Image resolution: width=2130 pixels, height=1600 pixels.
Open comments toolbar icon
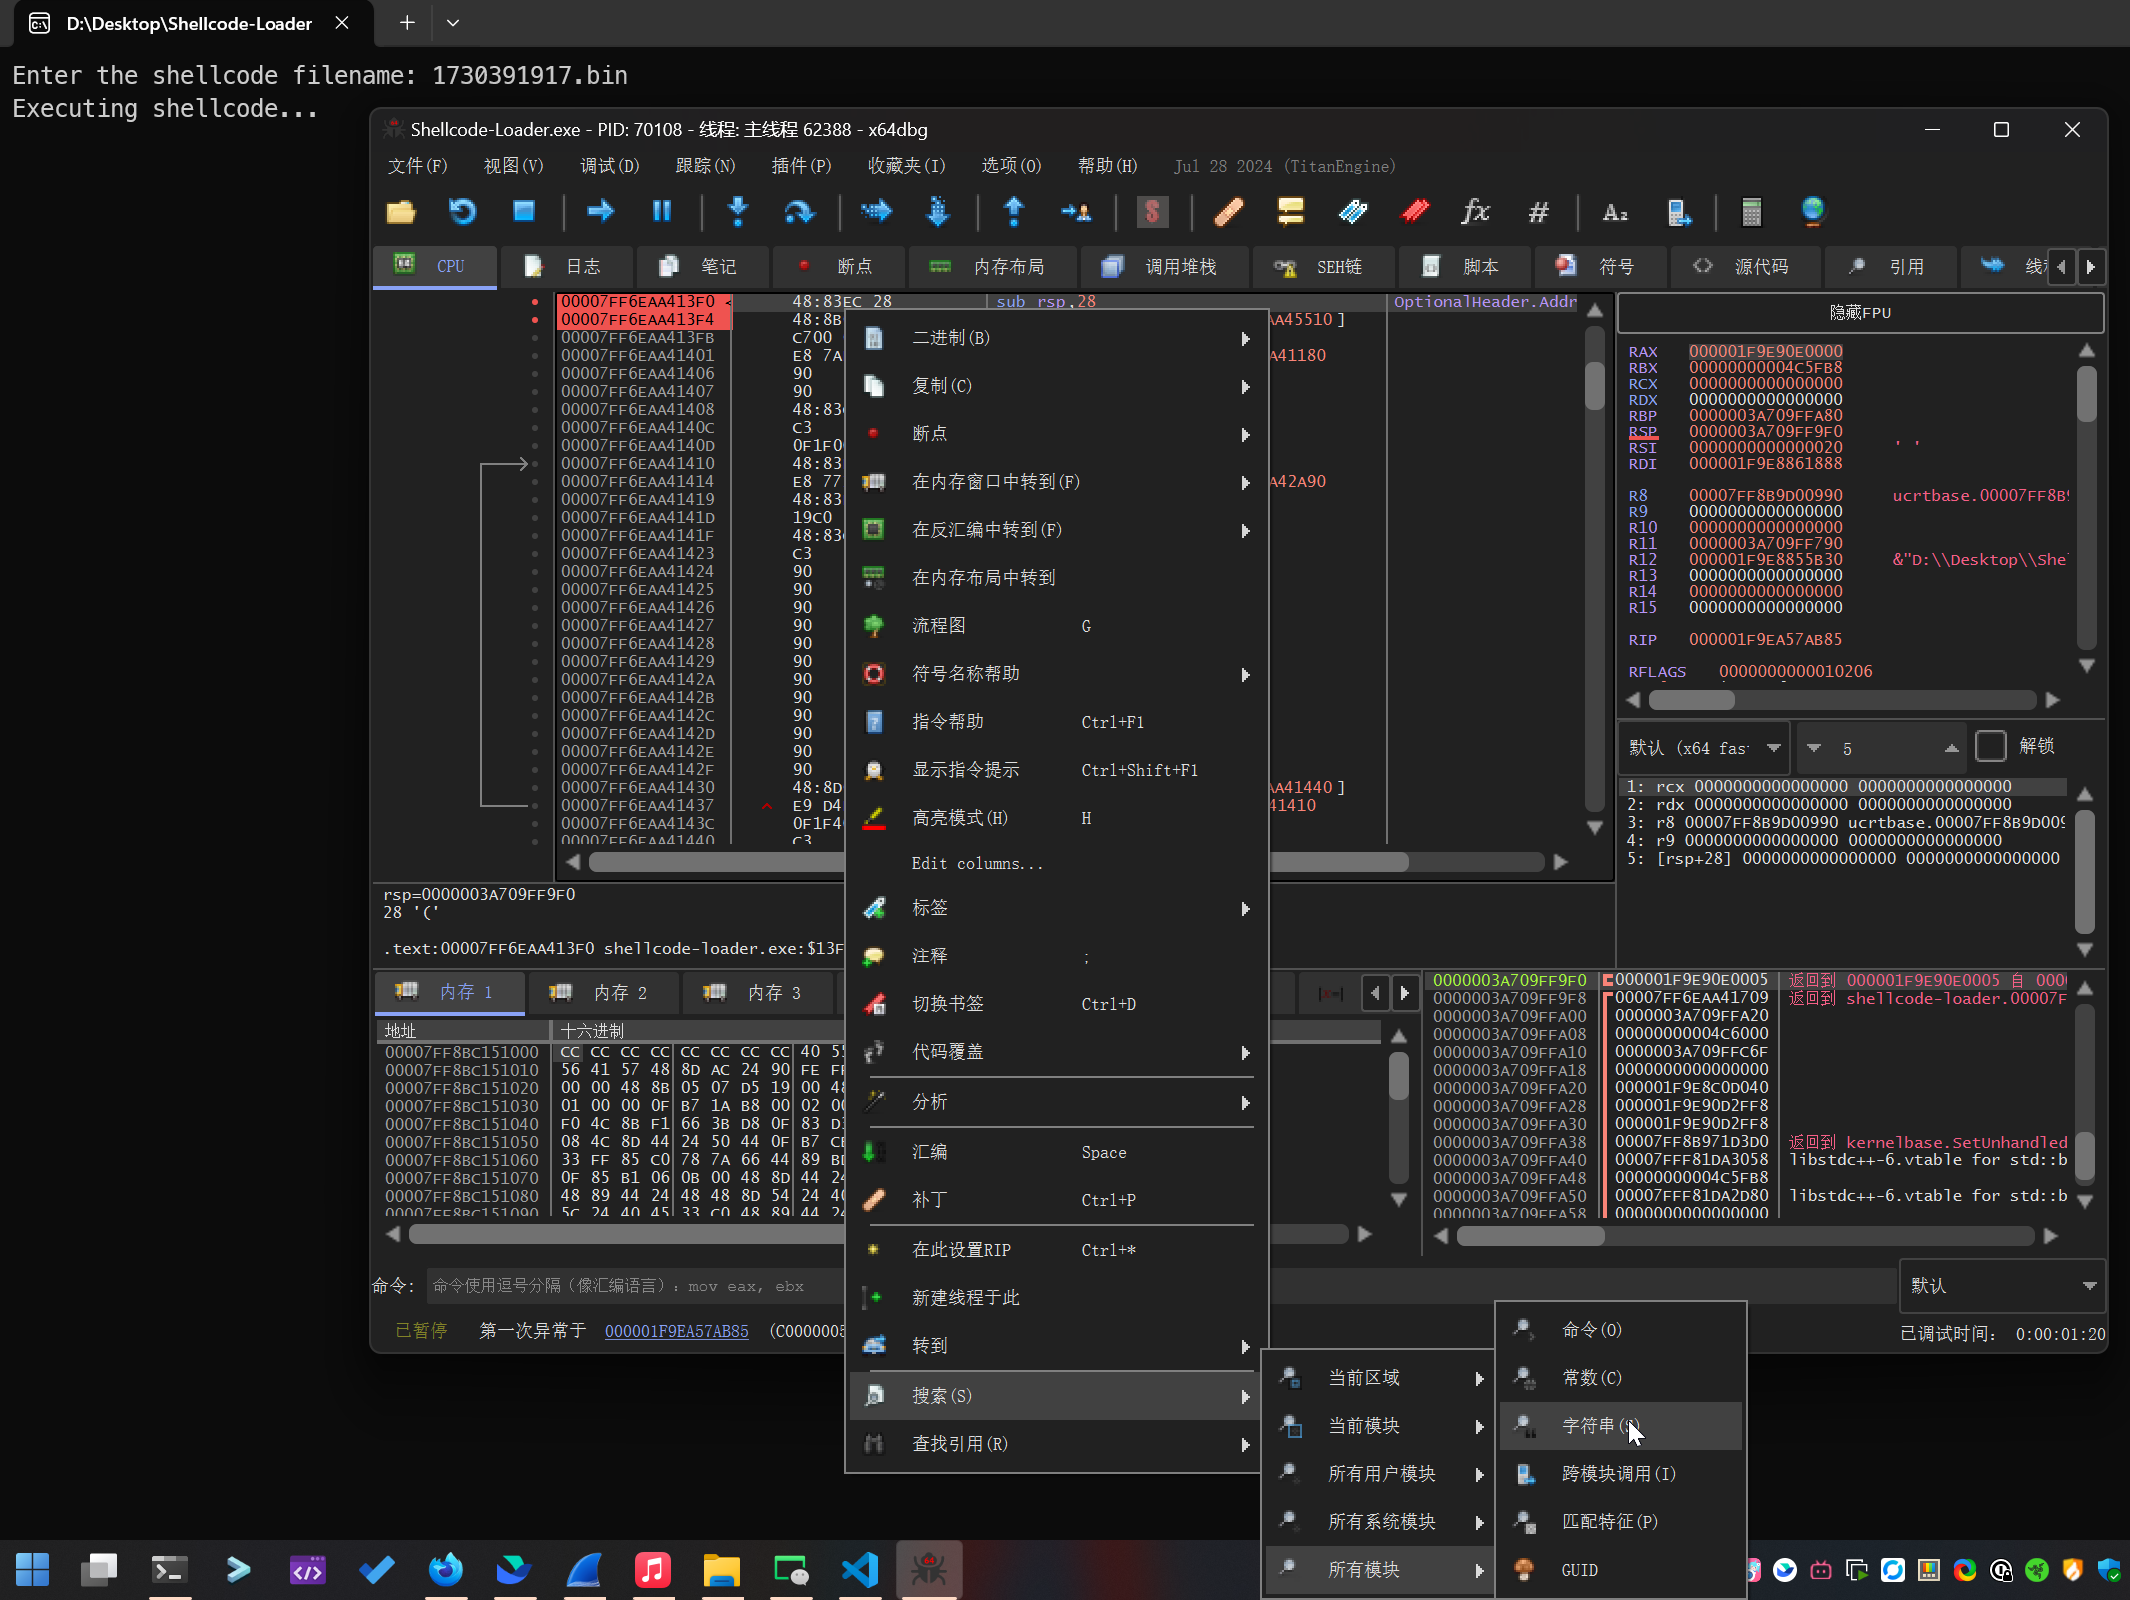(x=1291, y=212)
